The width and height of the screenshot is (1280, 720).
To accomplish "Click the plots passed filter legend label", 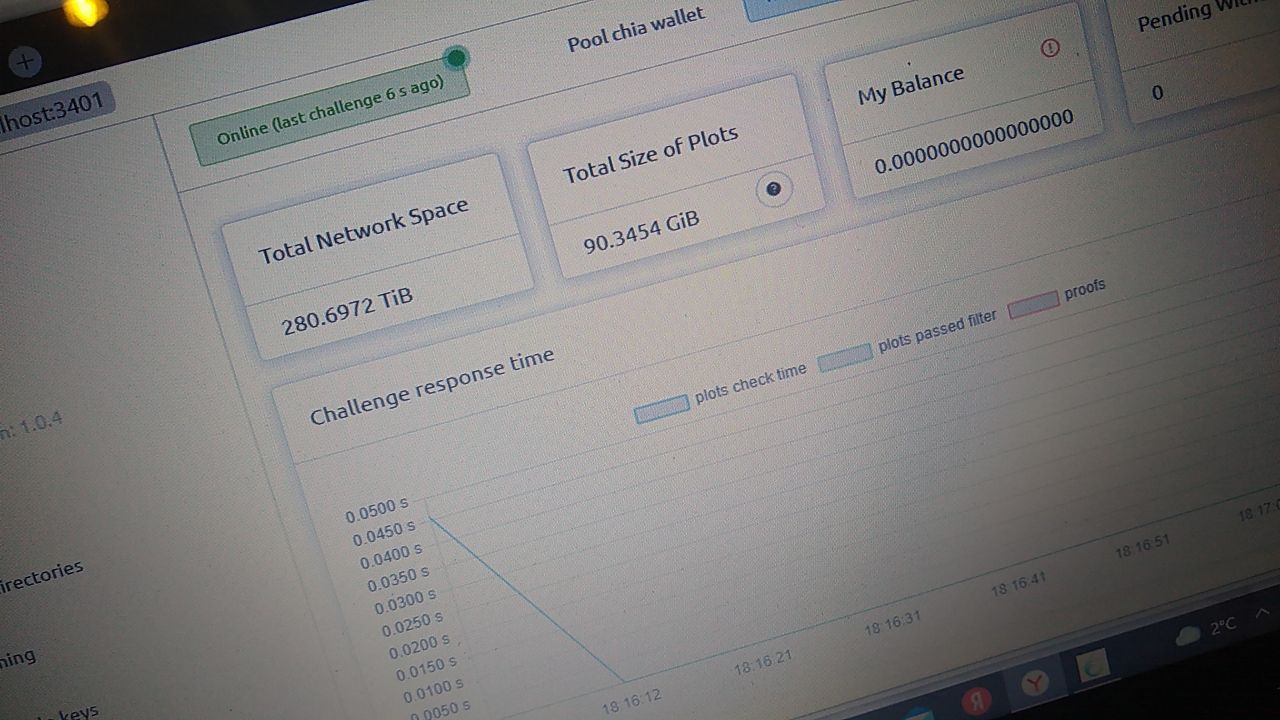I will click(x=937, y=332).
